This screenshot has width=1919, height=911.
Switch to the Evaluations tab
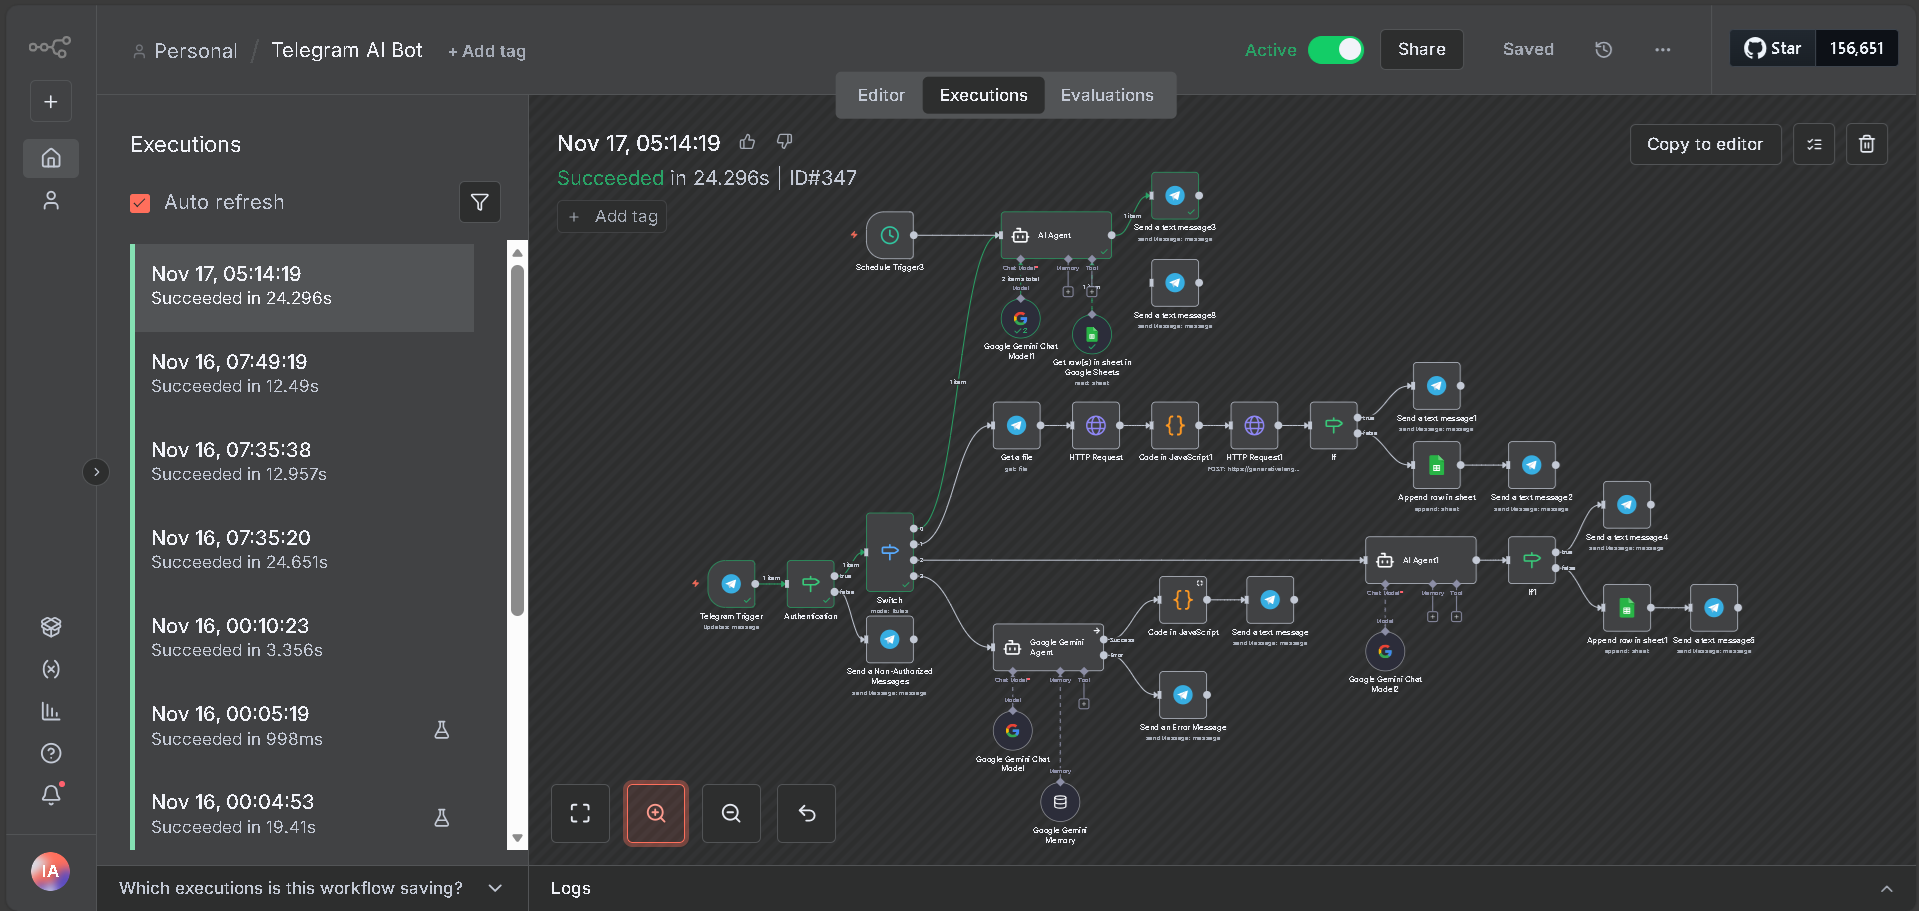point(1106,95)
